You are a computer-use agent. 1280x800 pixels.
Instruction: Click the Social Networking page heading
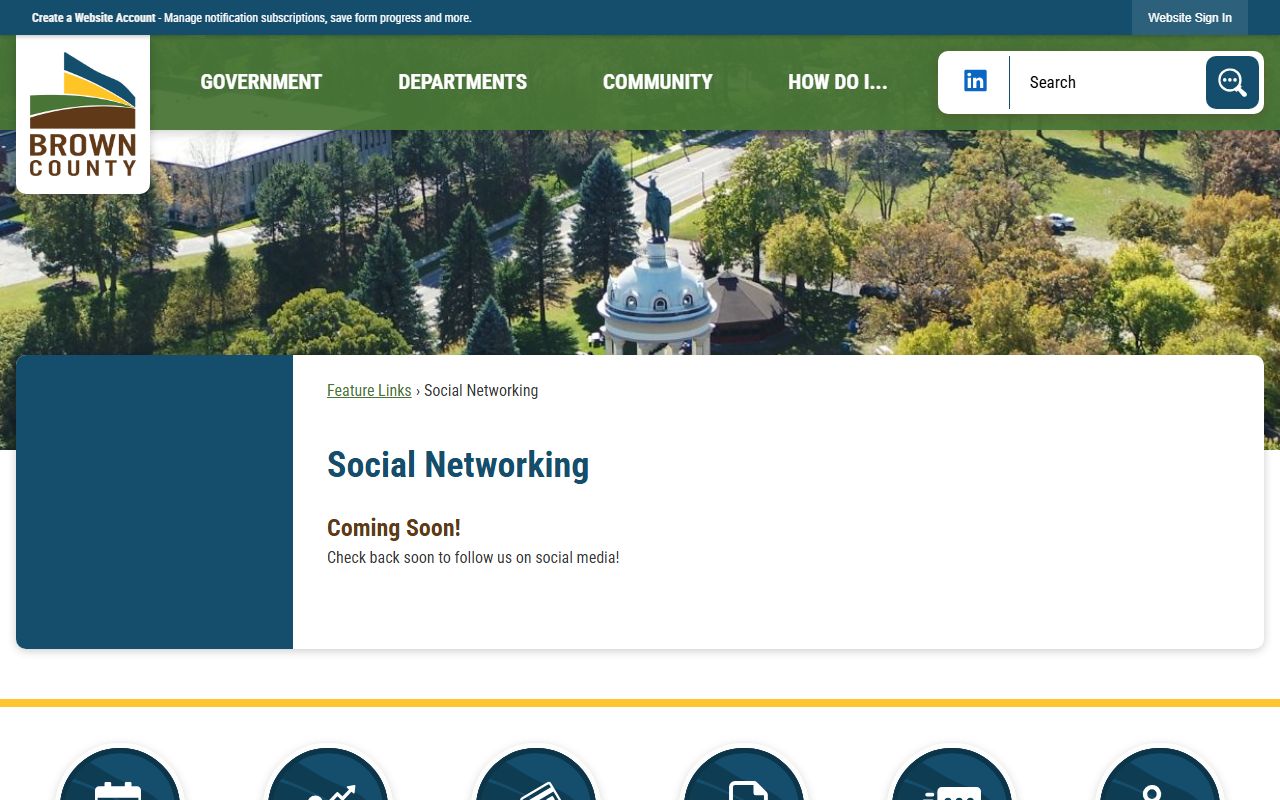pyautogui.click(x=458, y=465)
